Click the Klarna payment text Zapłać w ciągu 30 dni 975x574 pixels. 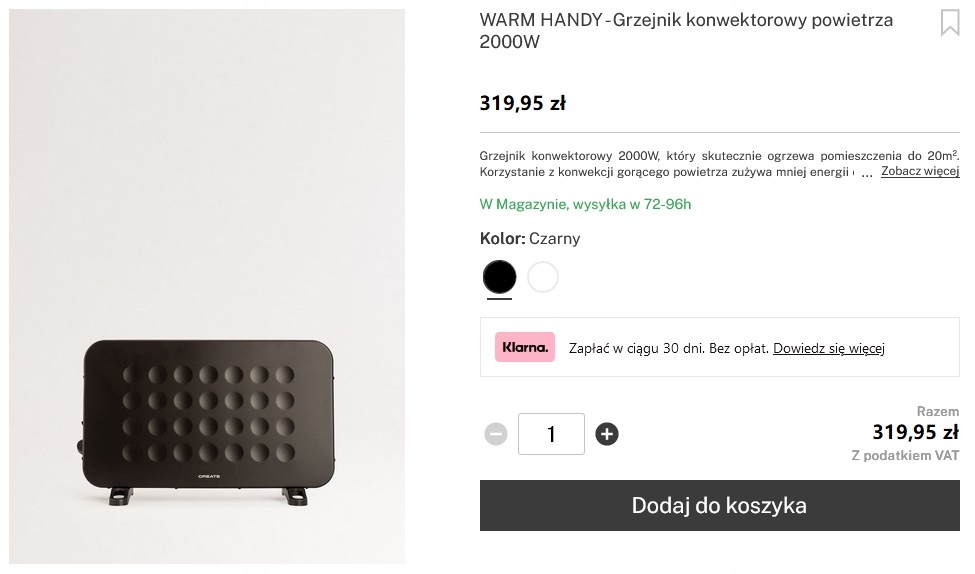pos(668,348)
